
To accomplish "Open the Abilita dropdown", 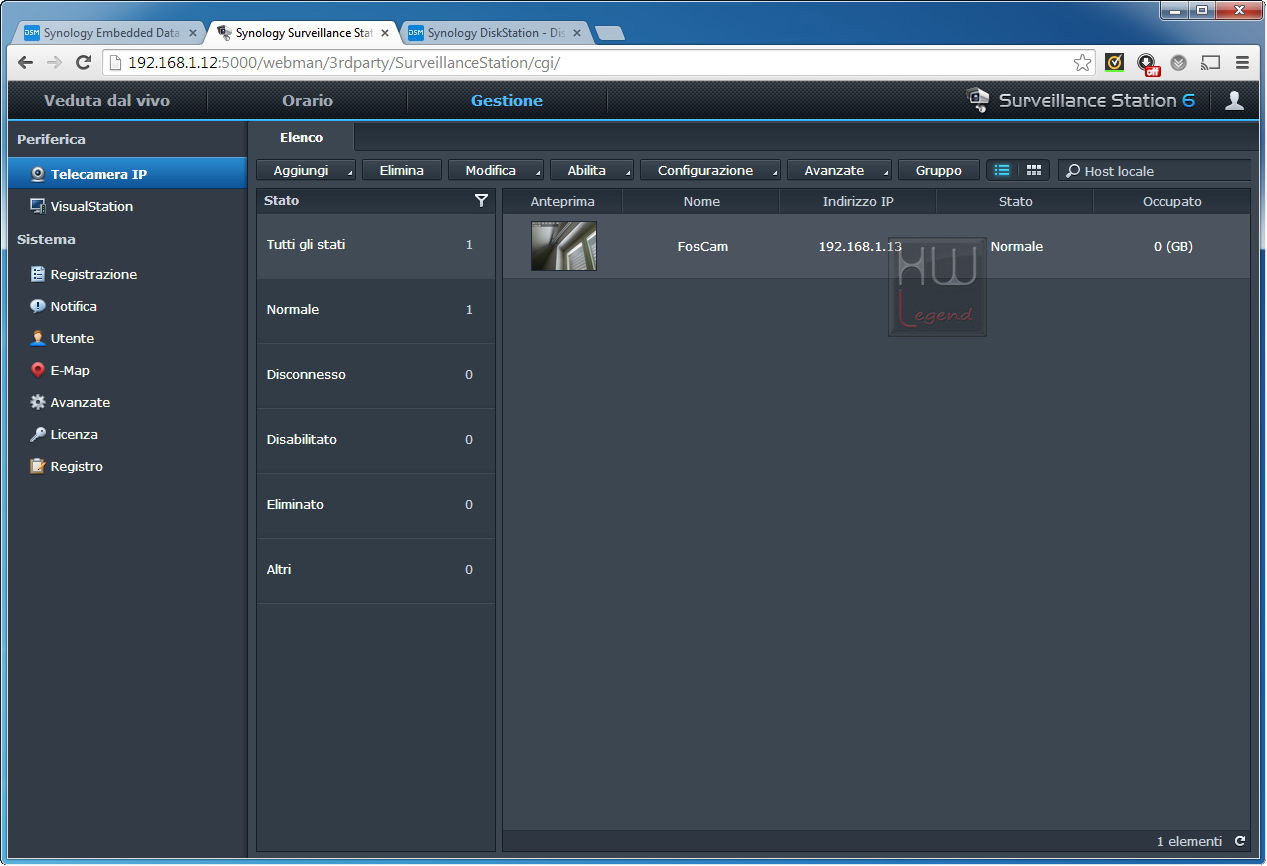I will [592, 170].
